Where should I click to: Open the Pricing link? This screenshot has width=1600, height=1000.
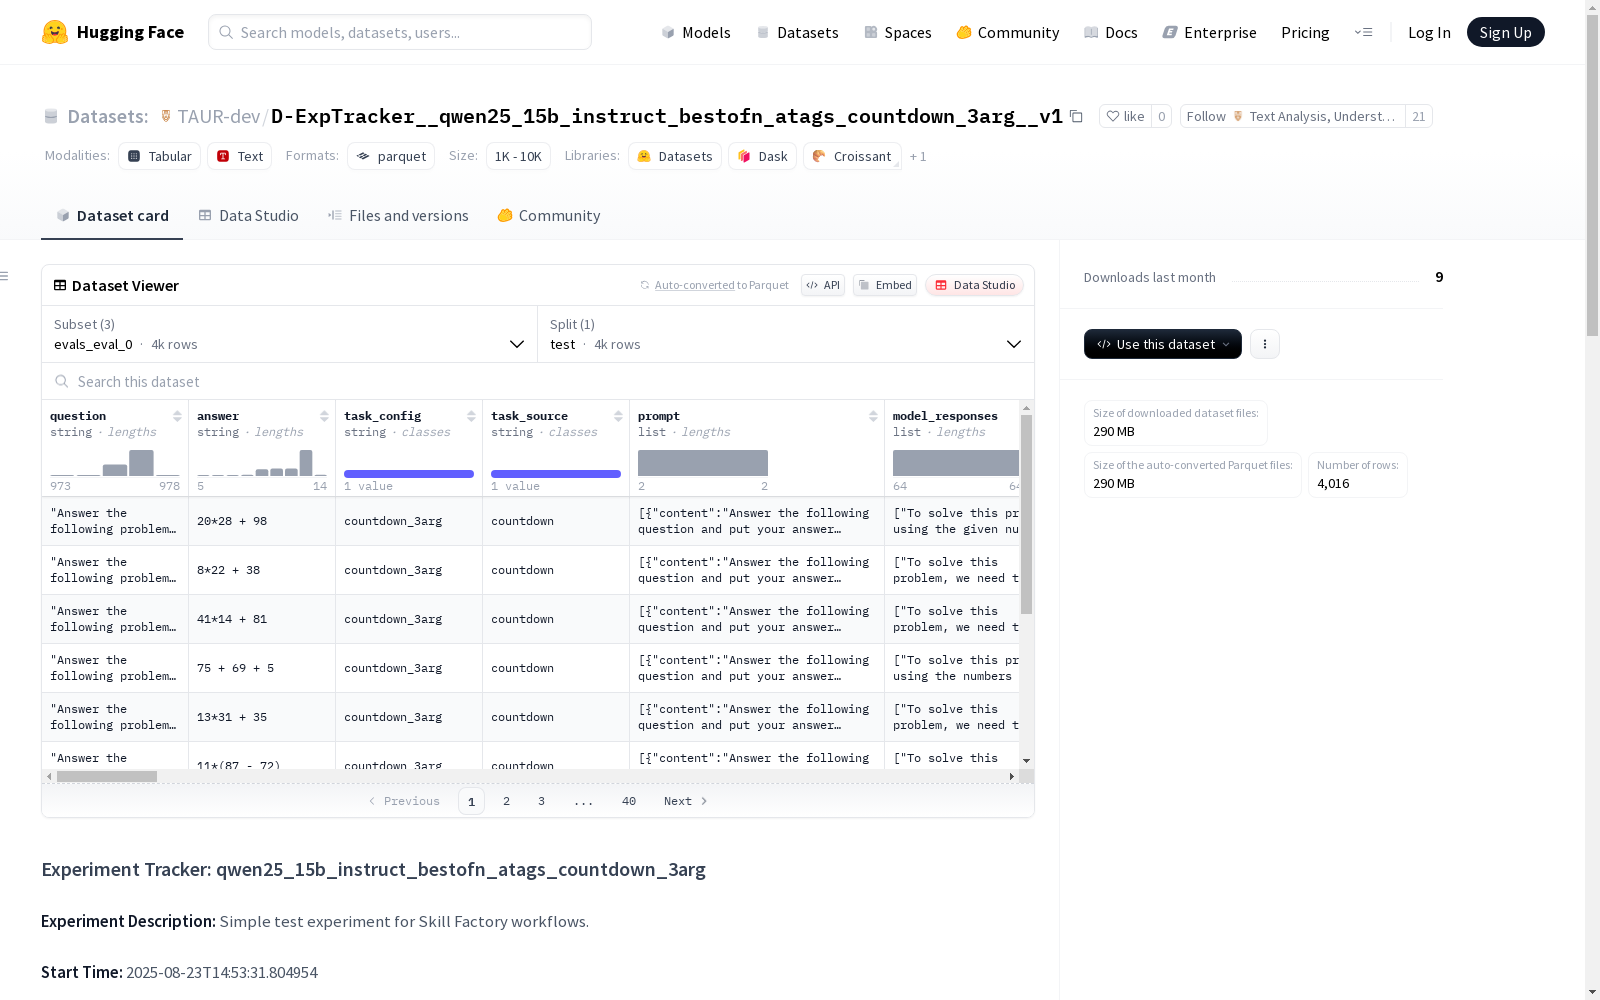coord(1305,32)
